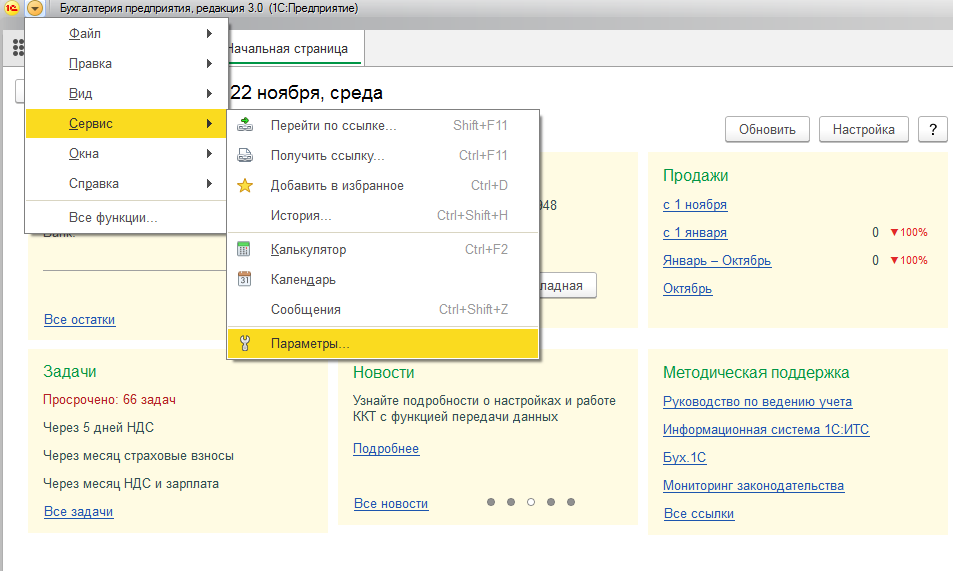The image size is (953, 571).
Task: Click the Продажи section heading
Action: pos(695,176)
